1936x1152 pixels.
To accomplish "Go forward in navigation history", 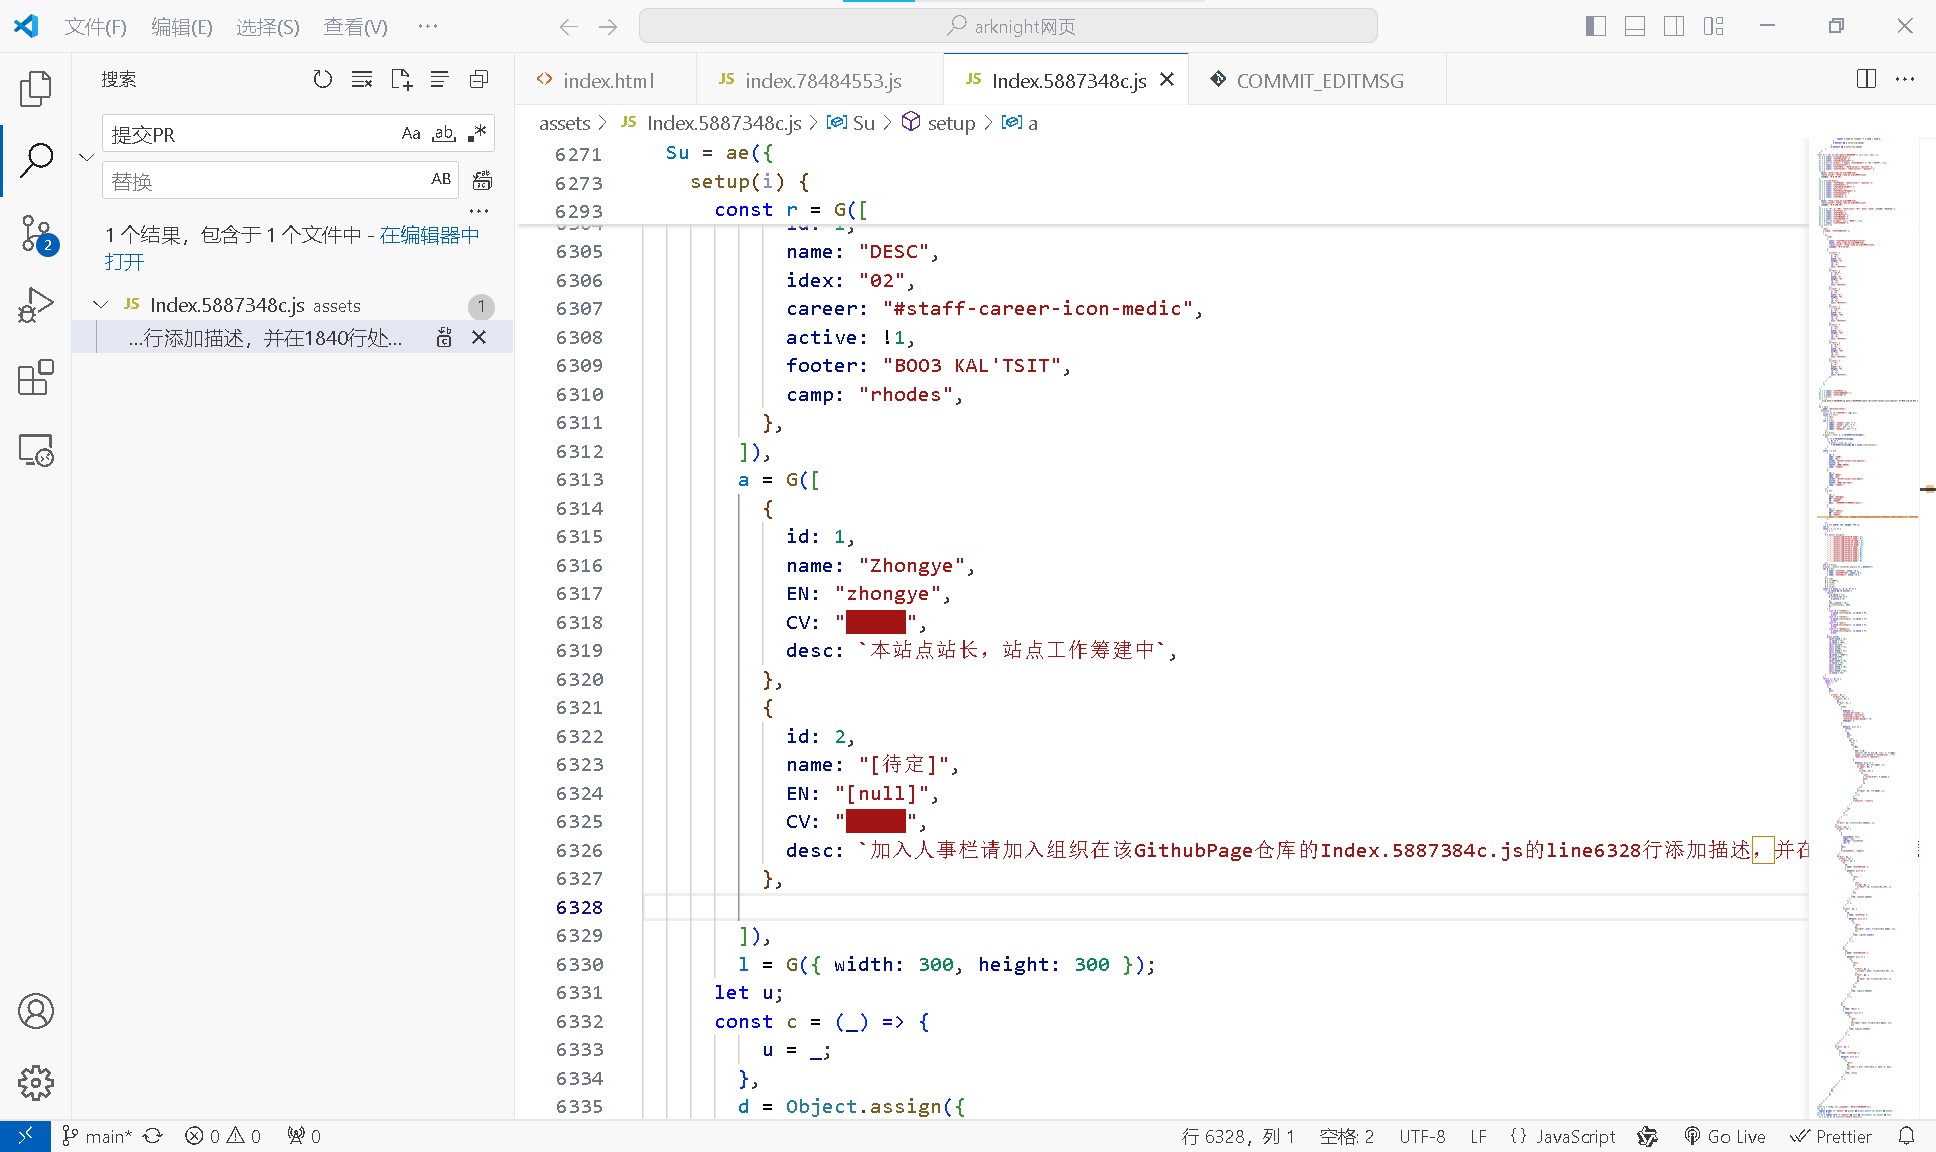I will pyautogui.click(x=608, y=27).
